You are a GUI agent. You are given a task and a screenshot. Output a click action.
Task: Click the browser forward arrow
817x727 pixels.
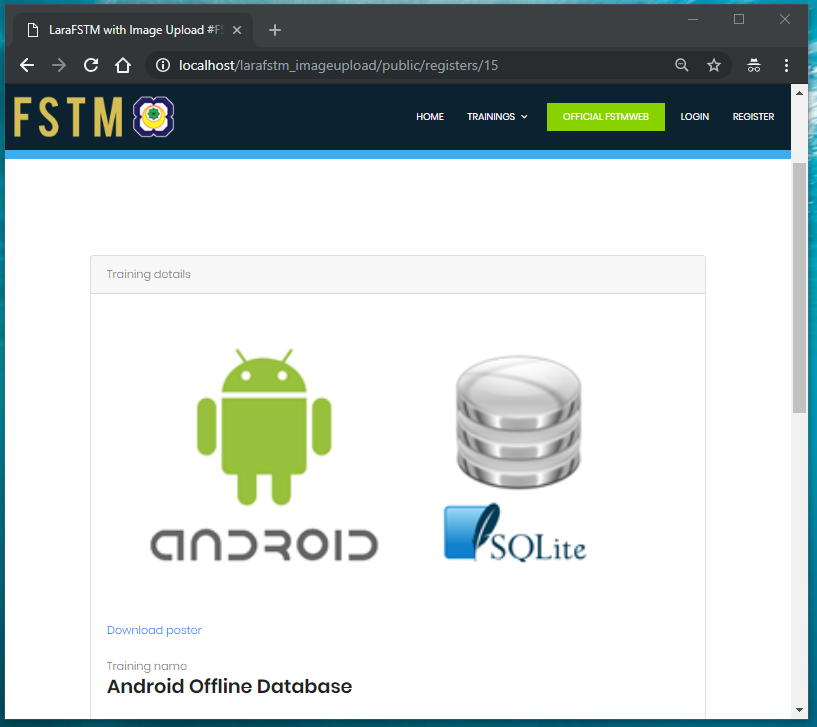coord(59,65)
